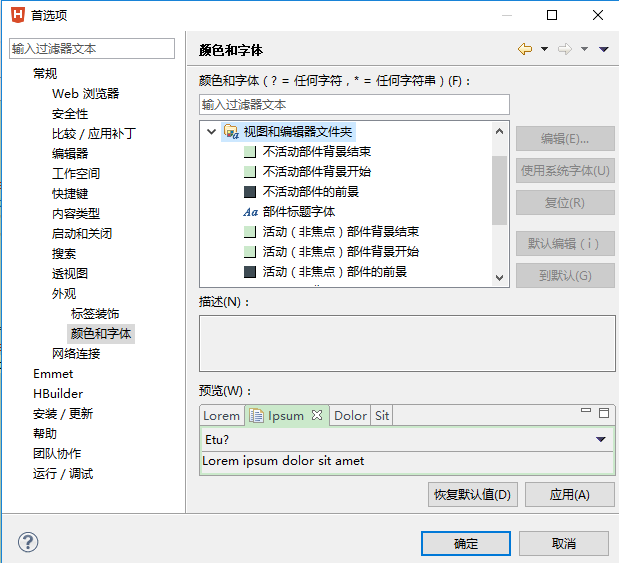Open the 运行 / 调试 preferences category

tap(63, 473)
